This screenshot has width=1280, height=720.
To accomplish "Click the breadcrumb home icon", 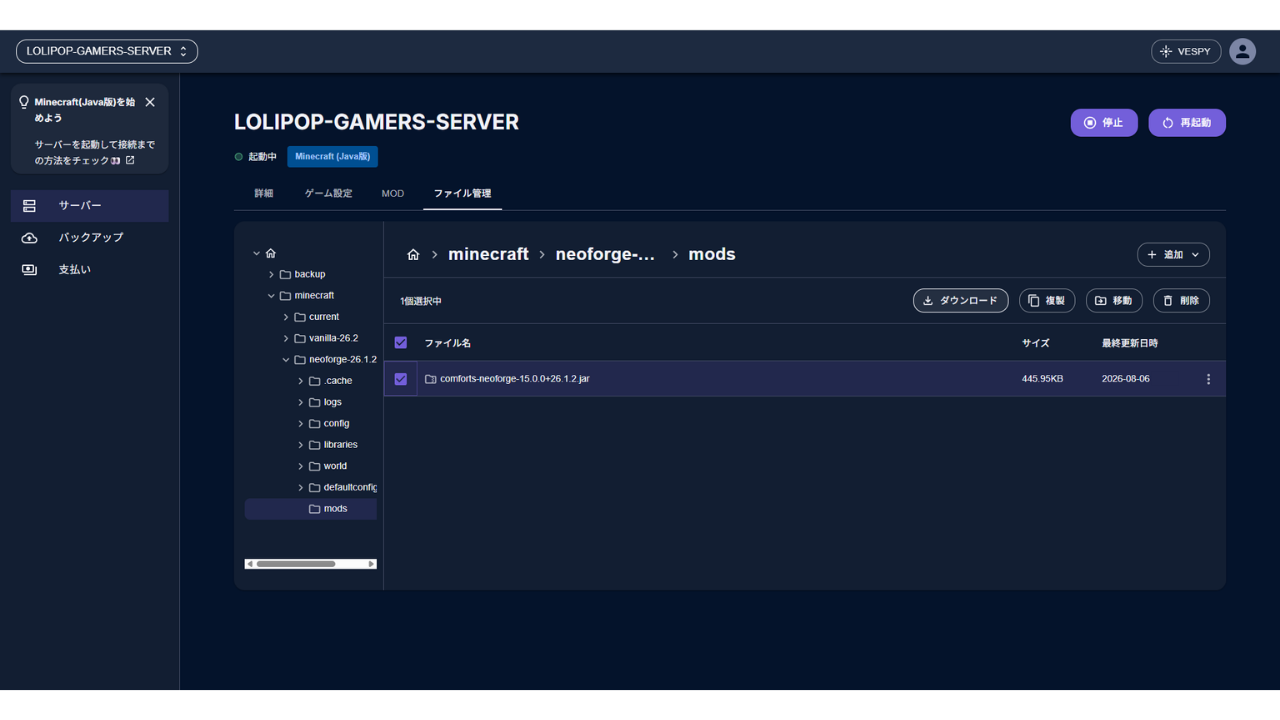I will [413, 255].
